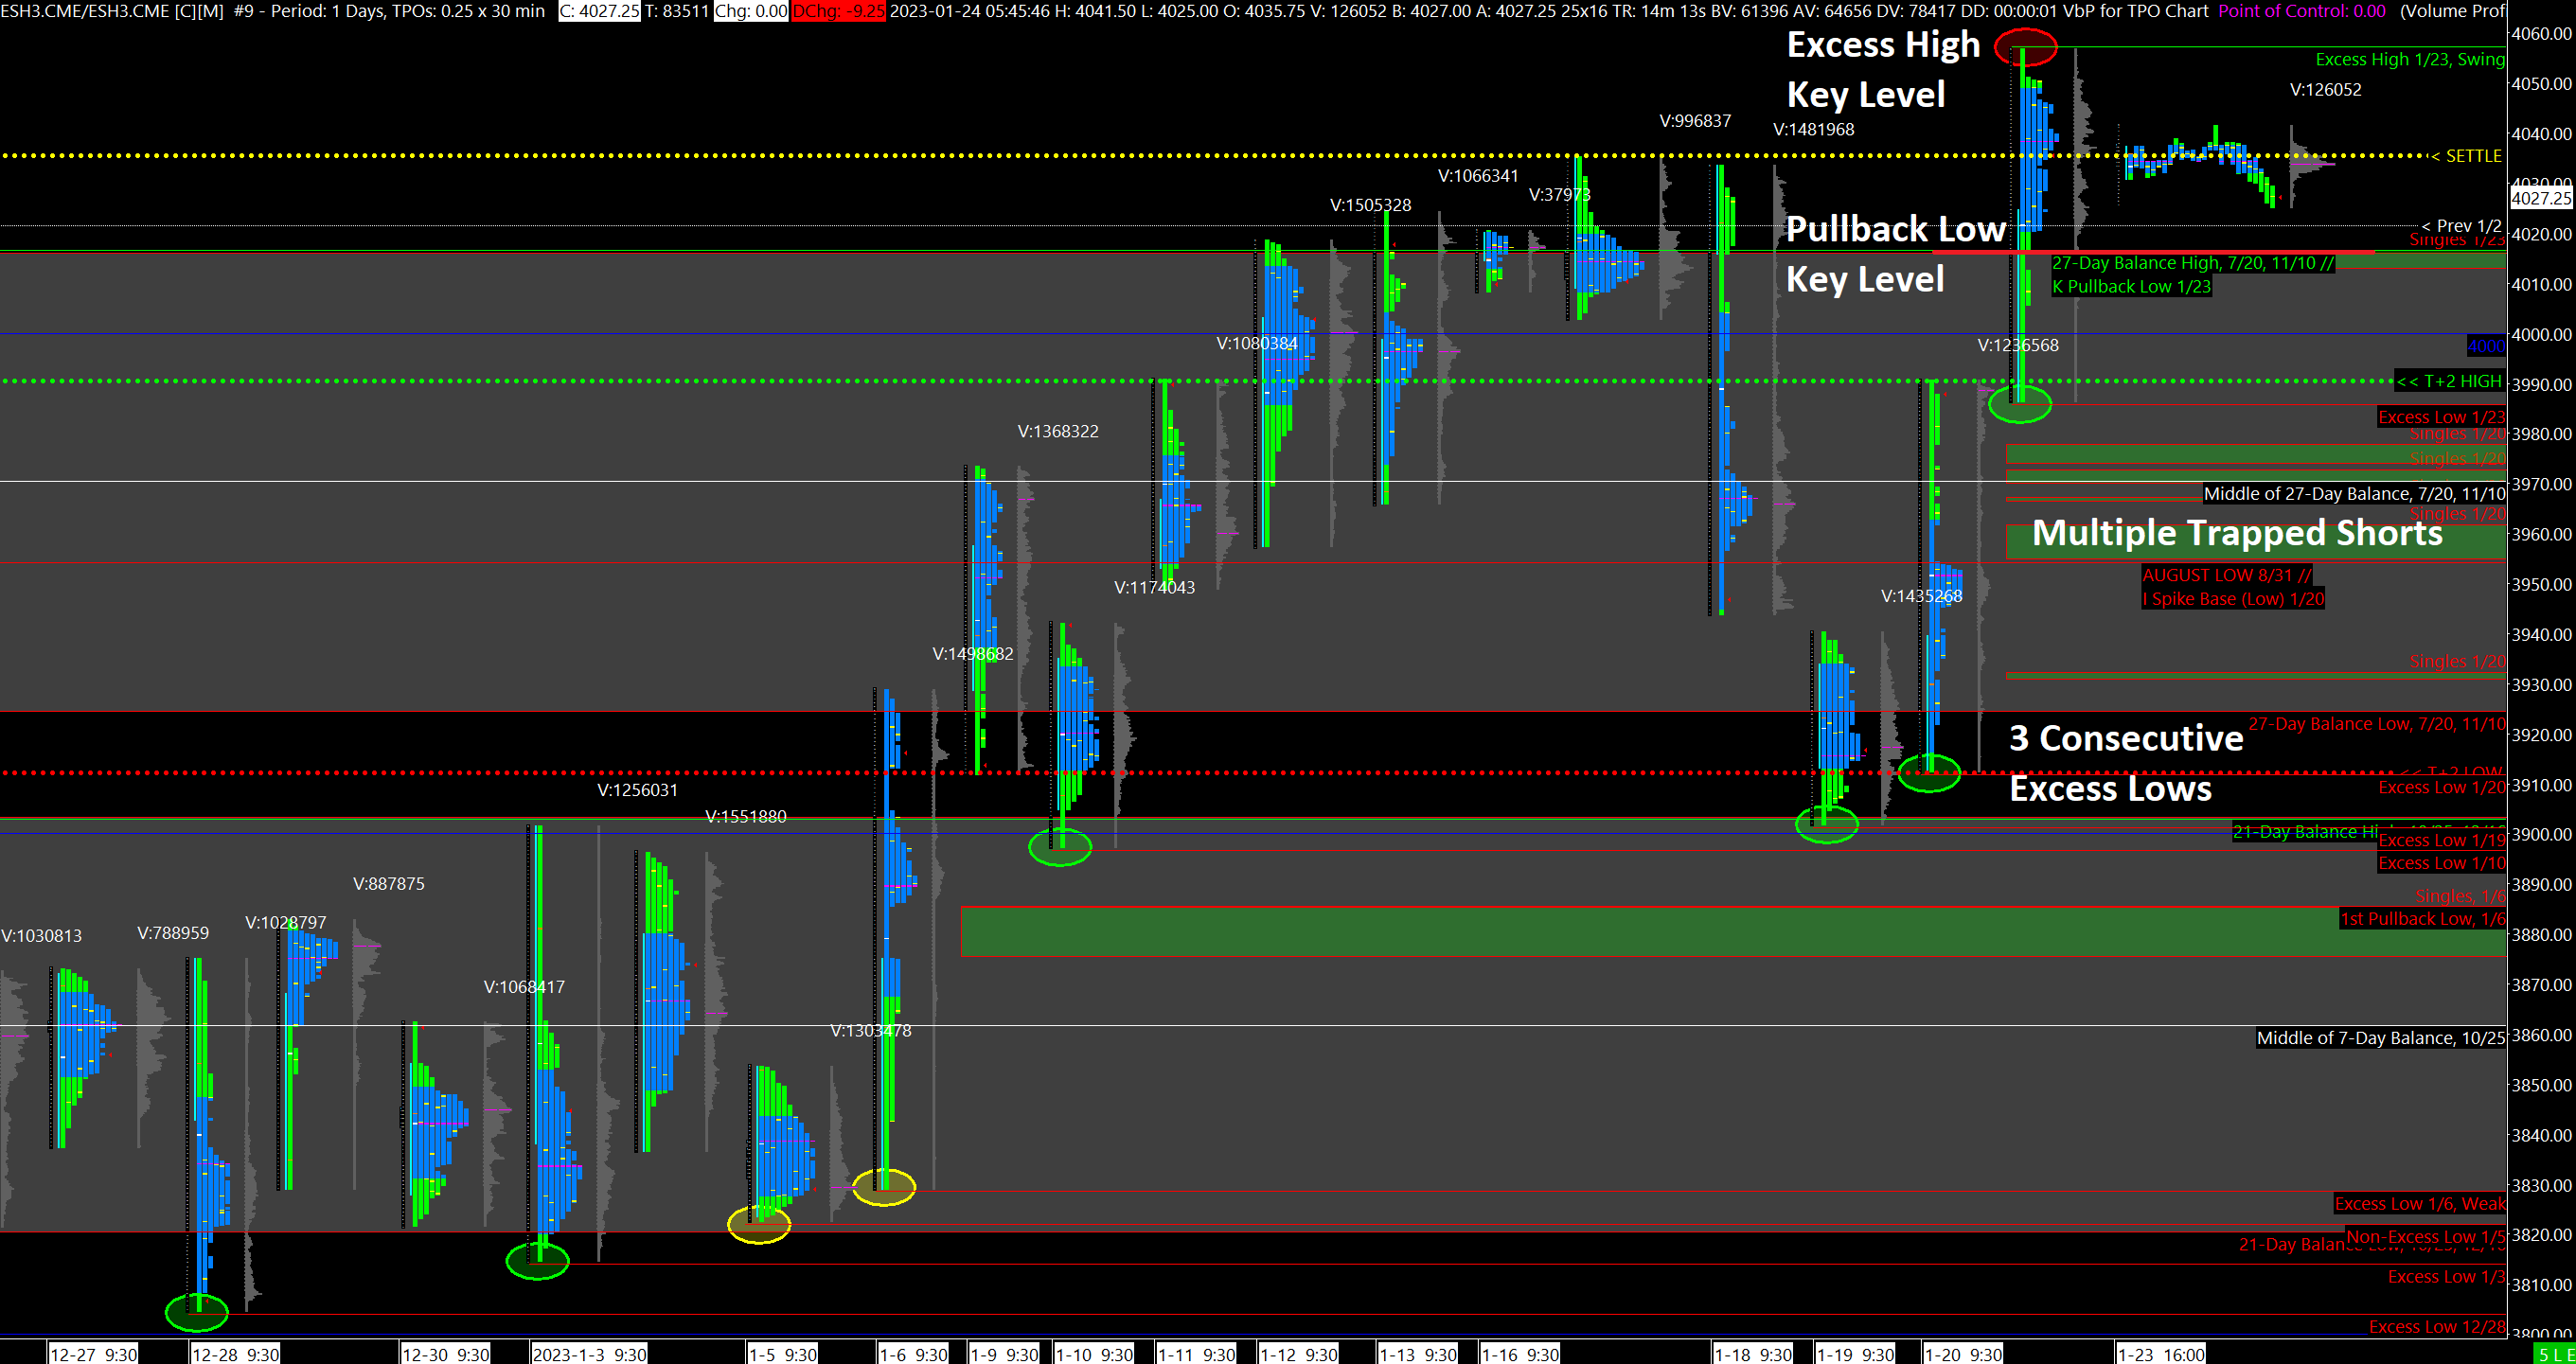Select the green circle at the 1-3 profile low
The image size is (2576, 1364).
tap(537, 1260)
